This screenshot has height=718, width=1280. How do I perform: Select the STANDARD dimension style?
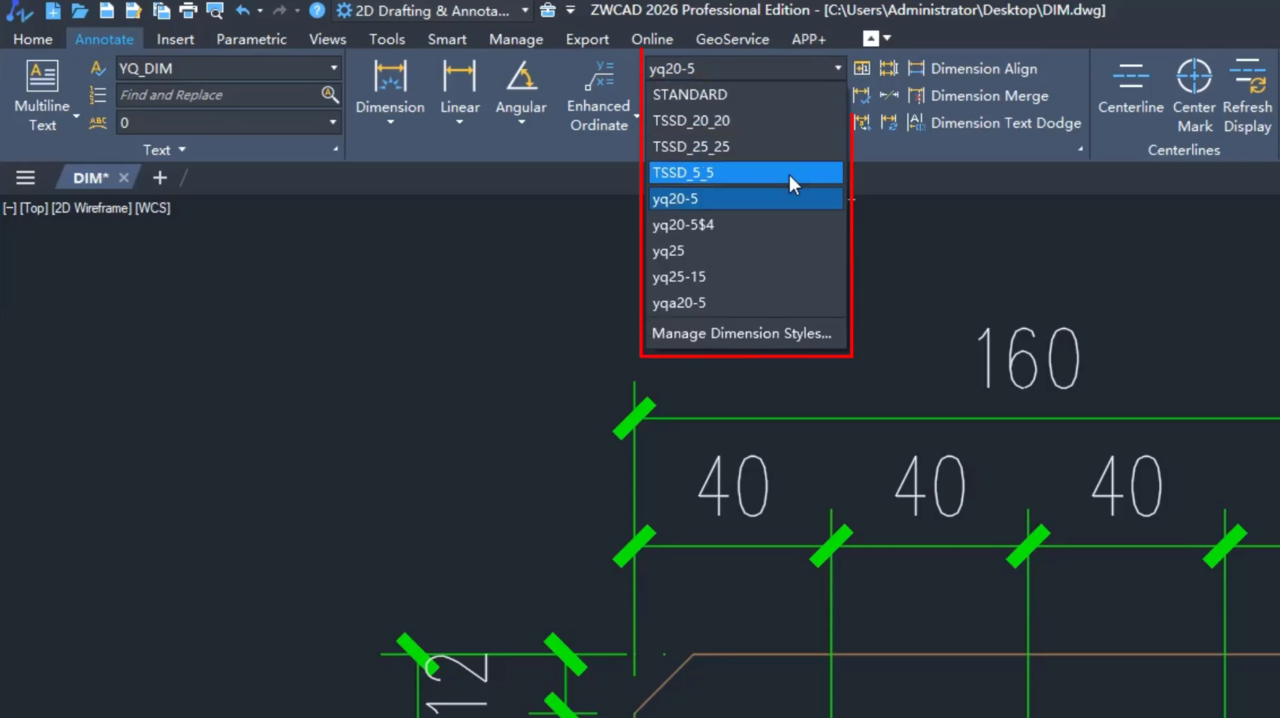pyautogui.click(x=746, y=95)
